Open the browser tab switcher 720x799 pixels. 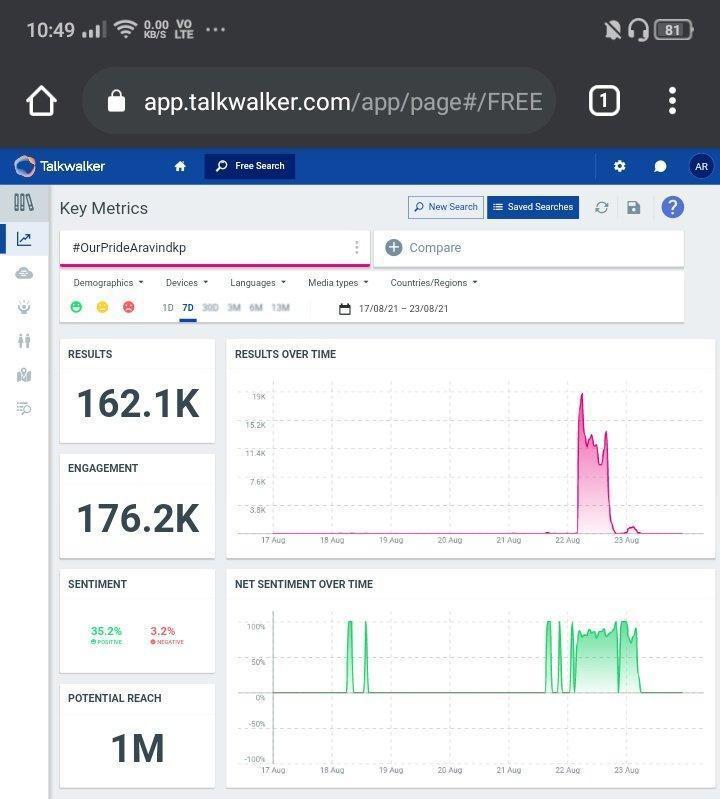(x=604, y=101)
